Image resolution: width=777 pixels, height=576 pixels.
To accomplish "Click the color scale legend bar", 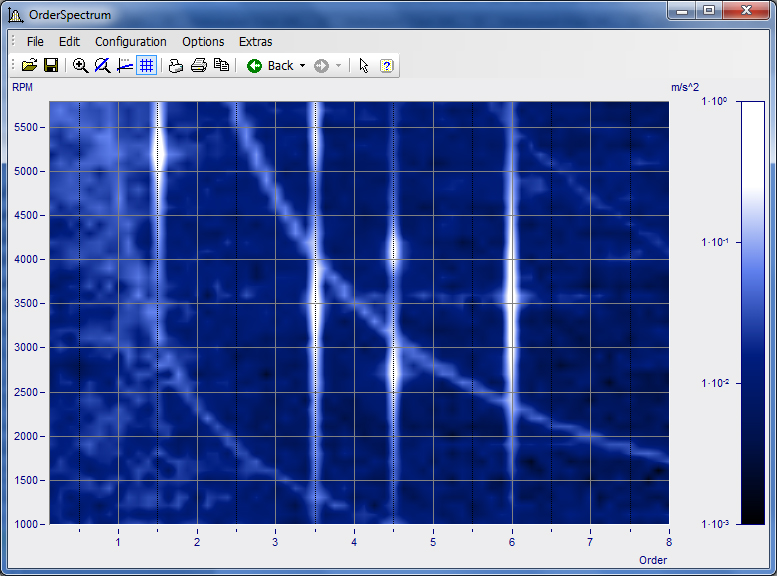I will pos(752,312).
